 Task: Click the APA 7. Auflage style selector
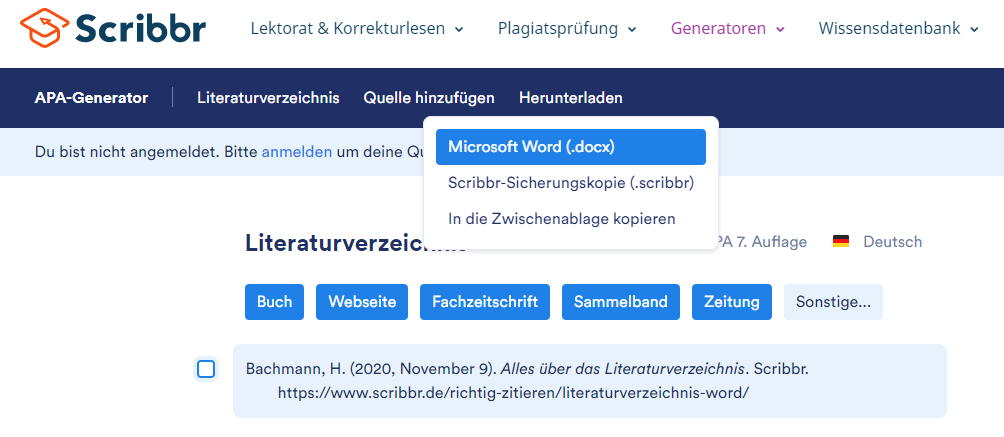point(762,242)
